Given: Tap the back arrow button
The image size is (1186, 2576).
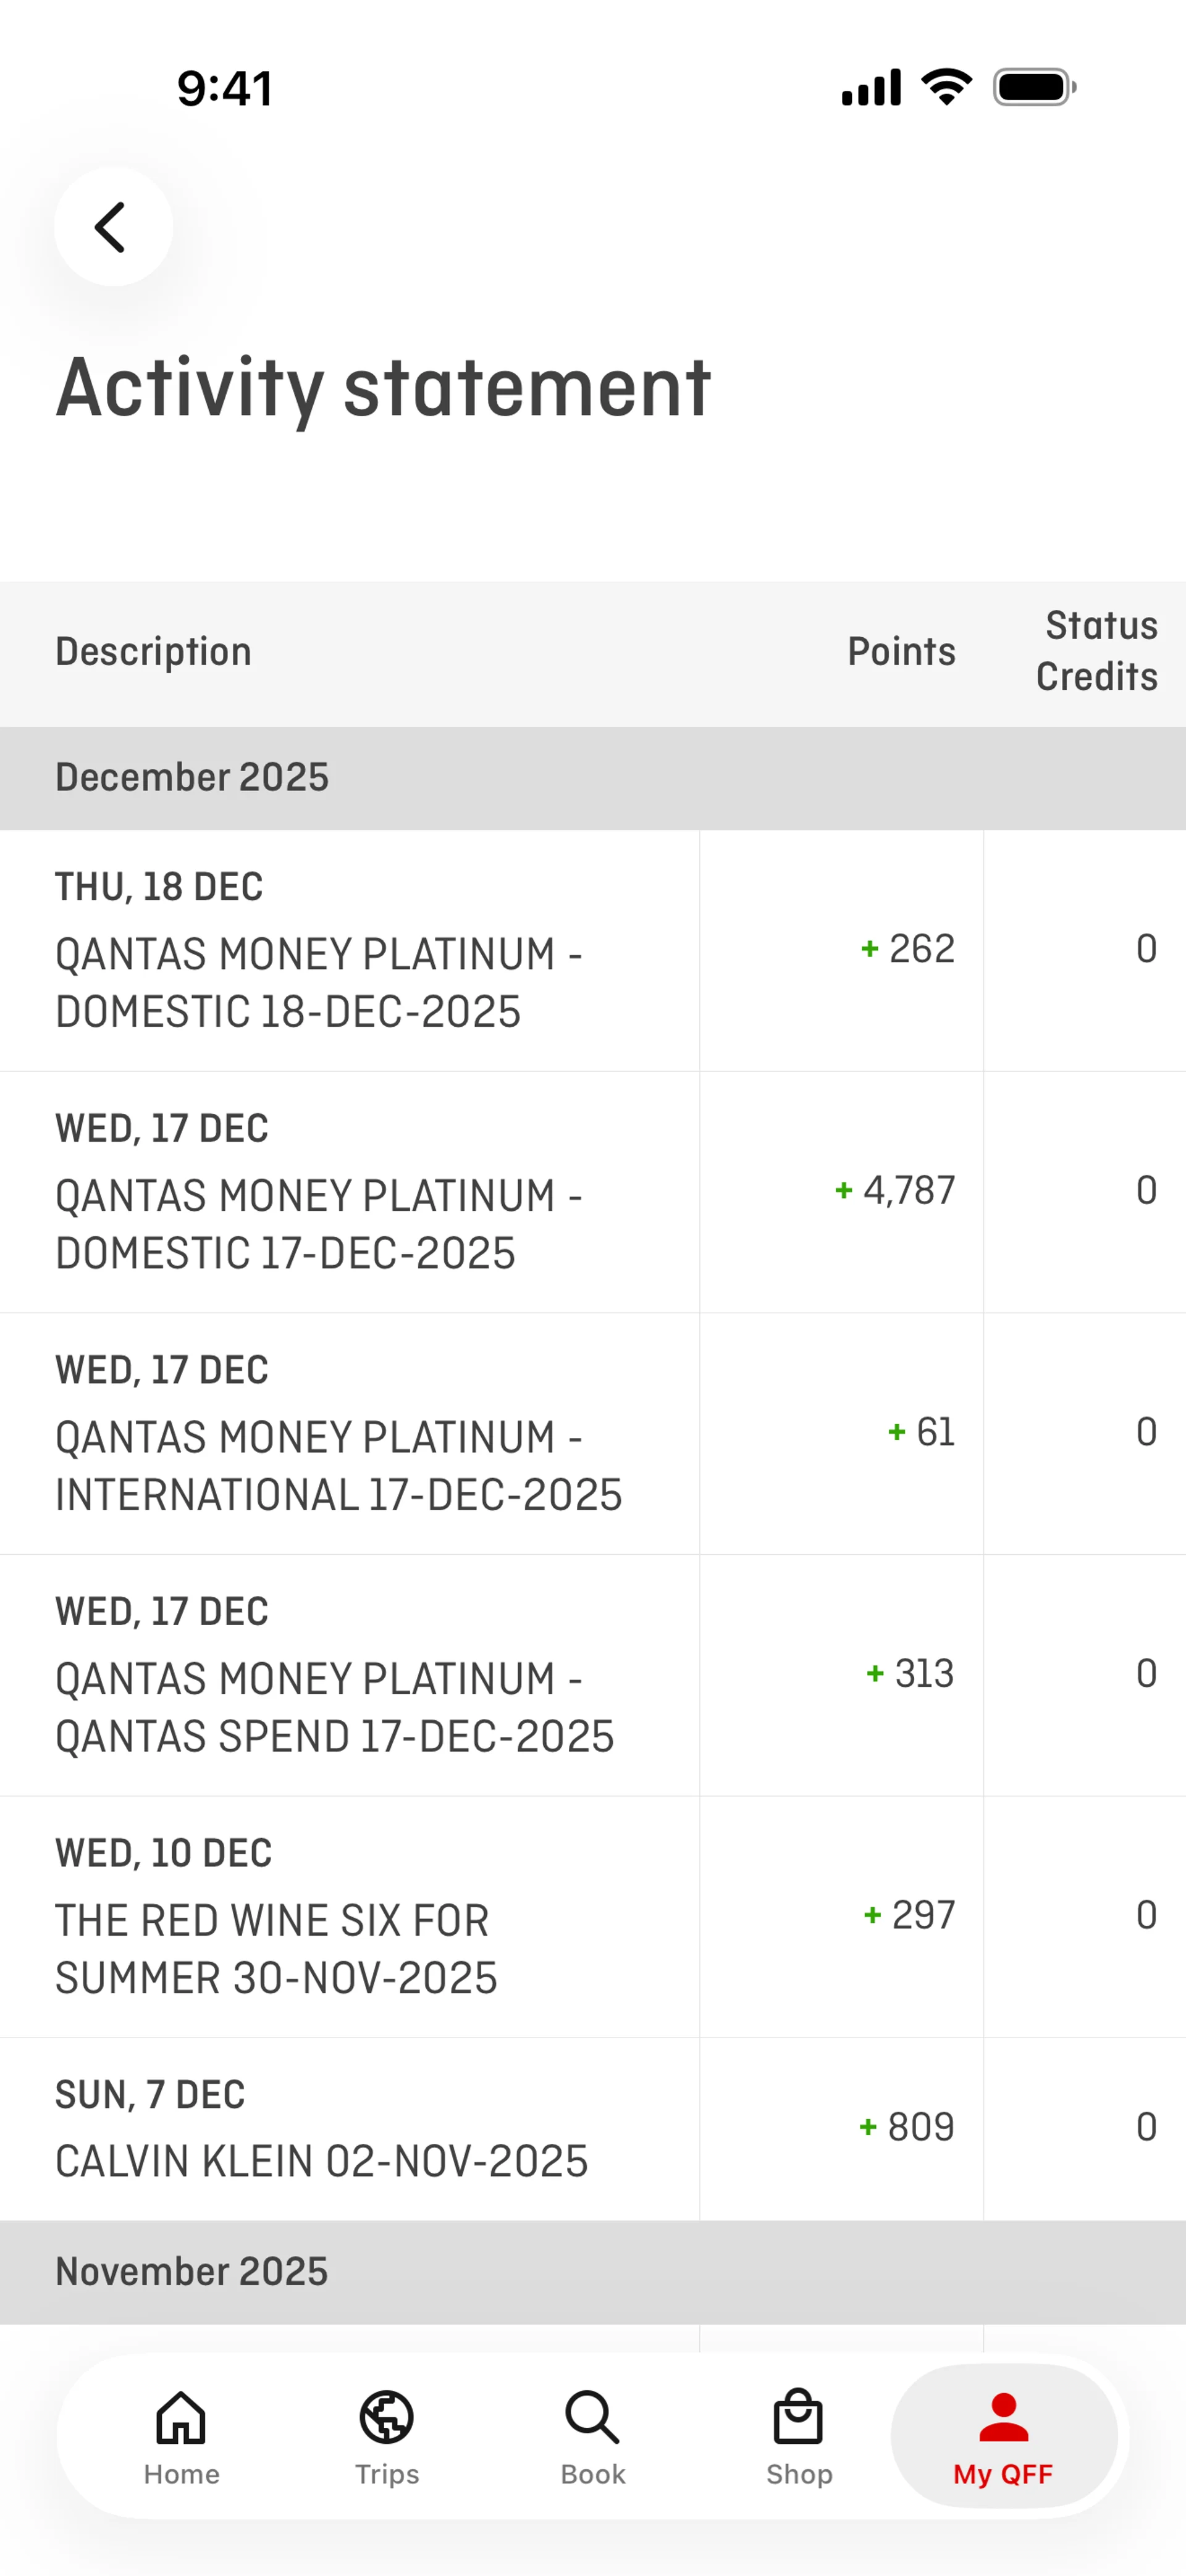Looking at the screenshot, I should coord(112,227).
